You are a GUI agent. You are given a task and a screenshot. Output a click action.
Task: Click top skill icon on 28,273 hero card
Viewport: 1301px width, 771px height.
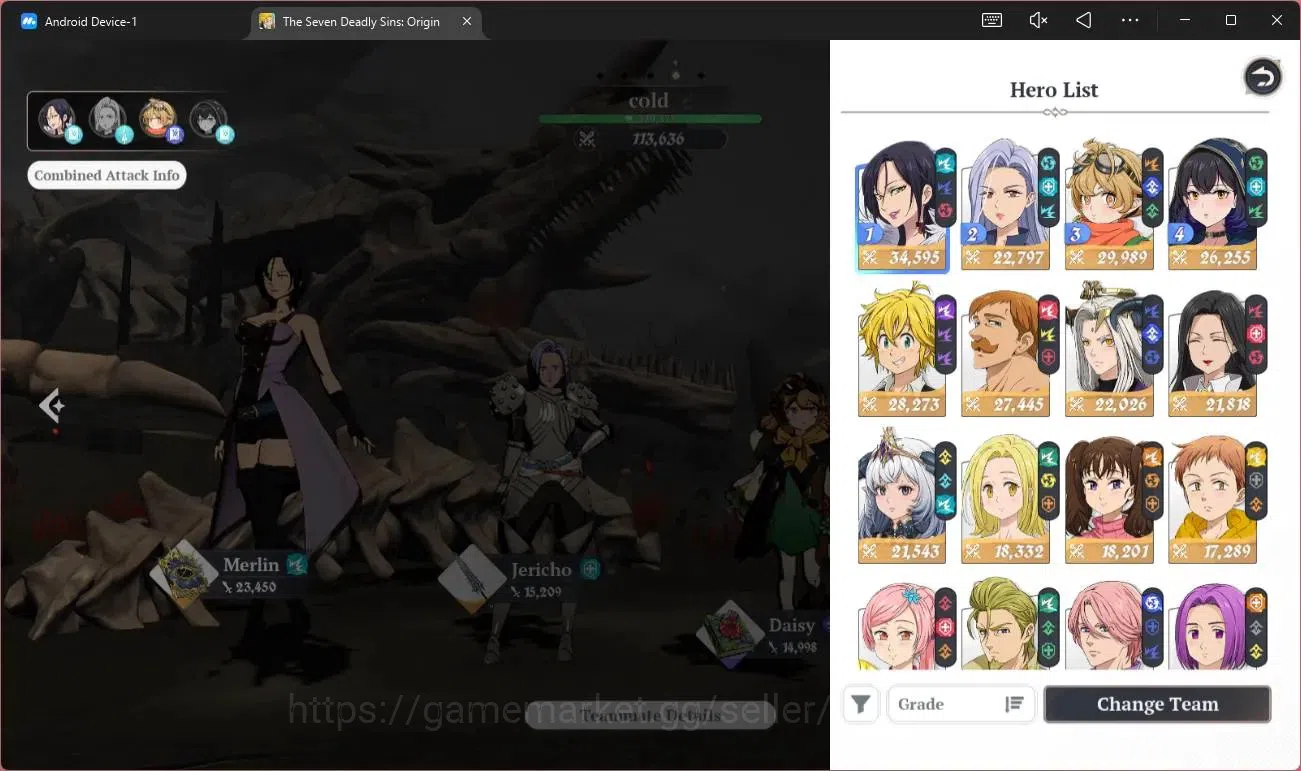point(945,310)
